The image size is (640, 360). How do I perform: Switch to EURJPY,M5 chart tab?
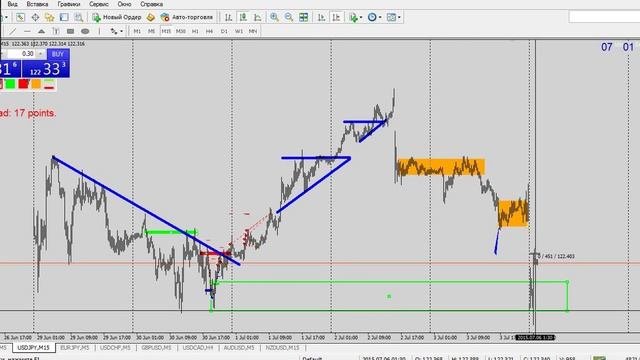[x=75, y=348]
